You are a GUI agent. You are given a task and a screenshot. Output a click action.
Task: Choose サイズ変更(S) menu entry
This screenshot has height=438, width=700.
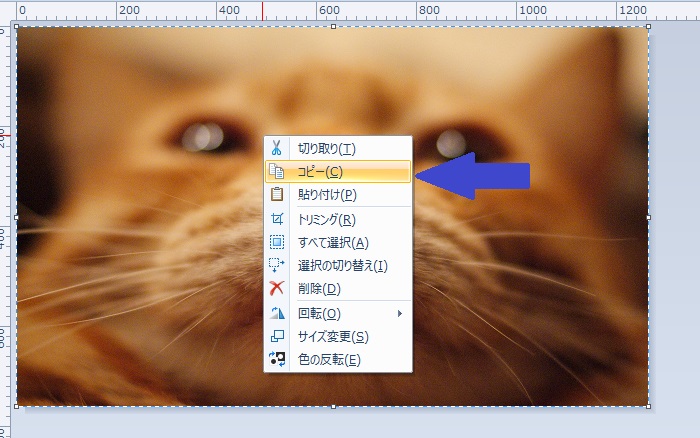[x=338, y=337]
